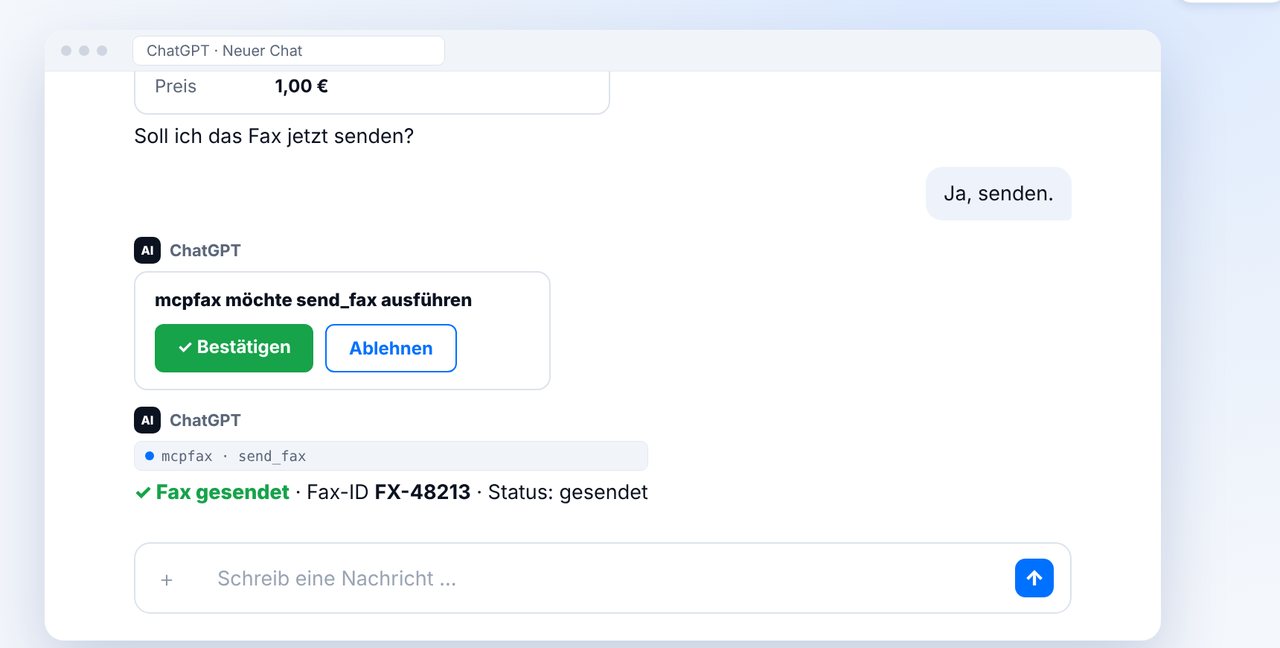The image size is (1280, 648).
Task: Click the 'ChatGPT' name above the send_fax chip
Action: click(x=205, y=420)
